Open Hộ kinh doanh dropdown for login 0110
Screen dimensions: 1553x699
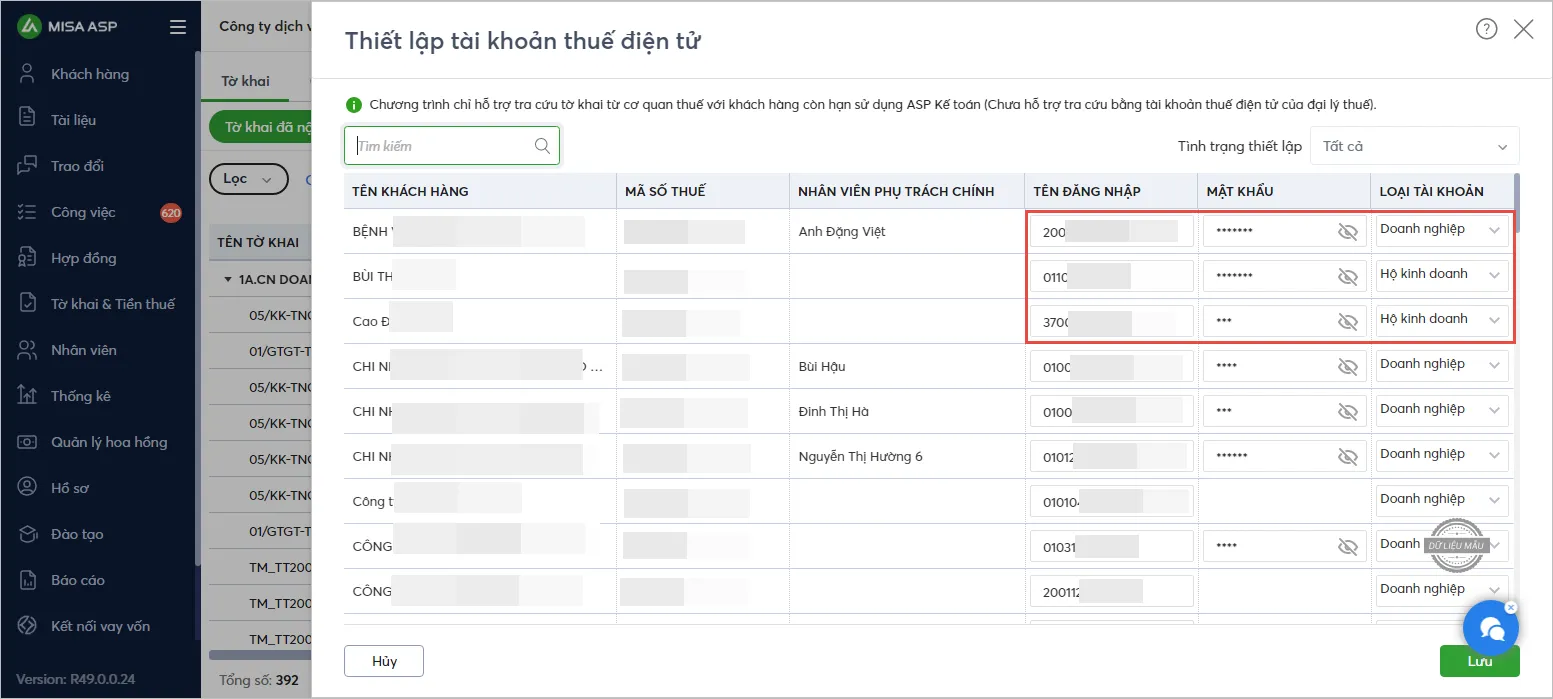[x=1442, y=274]
